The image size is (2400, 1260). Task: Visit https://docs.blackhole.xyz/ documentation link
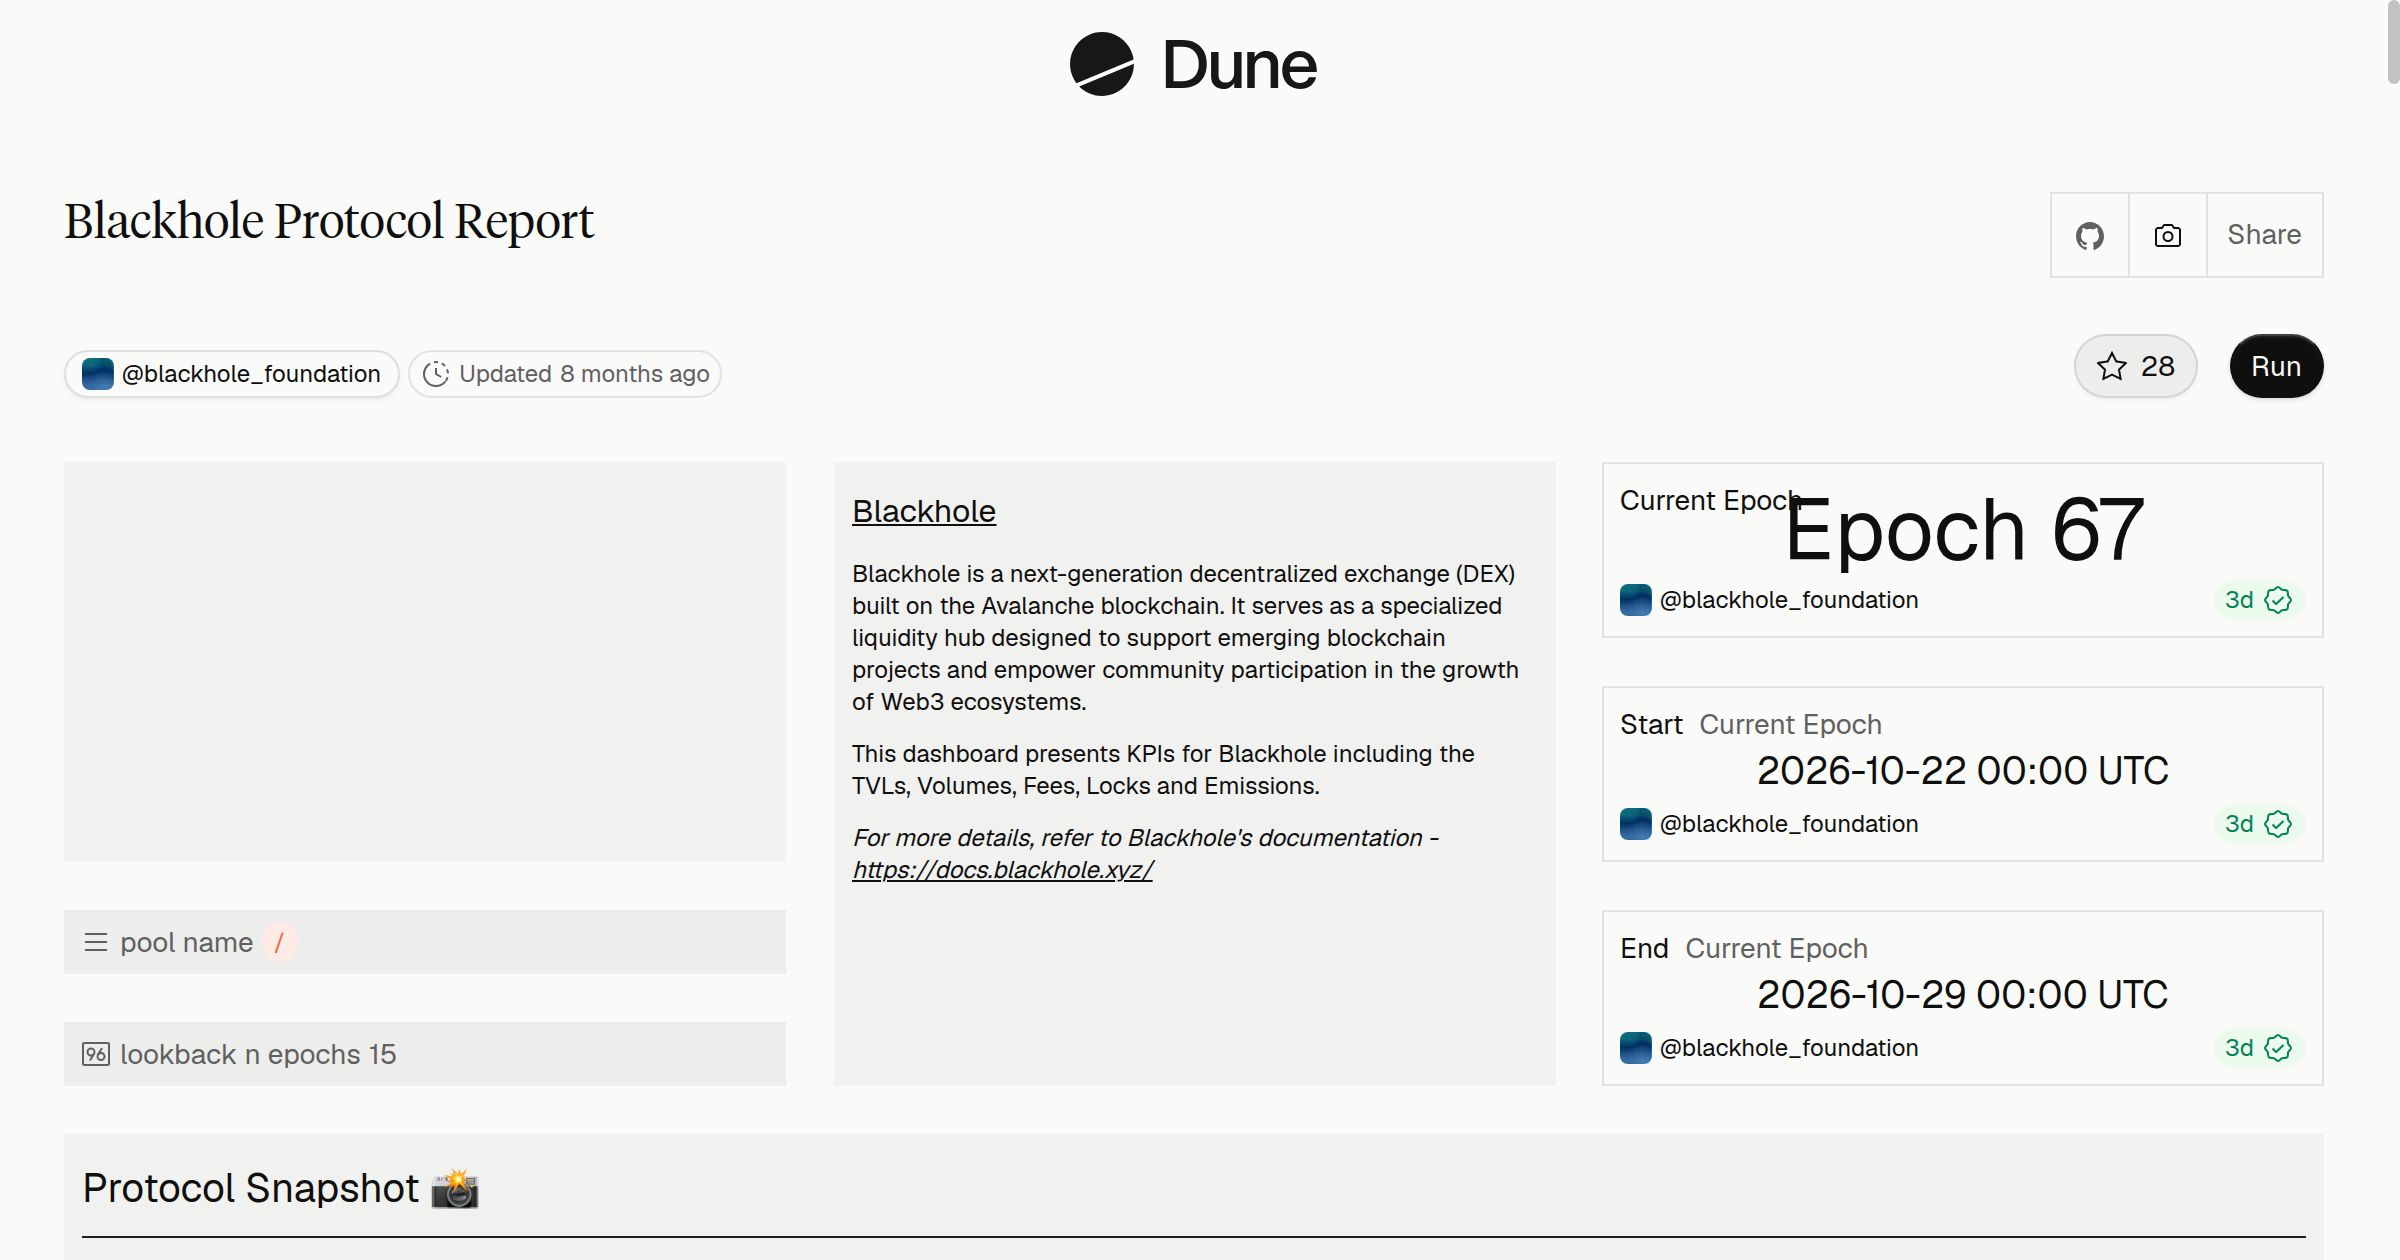1002,870
